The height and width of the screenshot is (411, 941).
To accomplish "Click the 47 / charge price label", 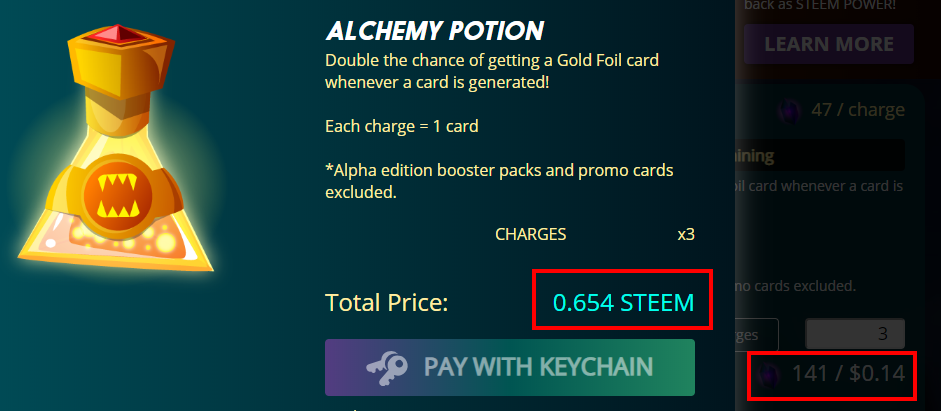I will [858, 110].
